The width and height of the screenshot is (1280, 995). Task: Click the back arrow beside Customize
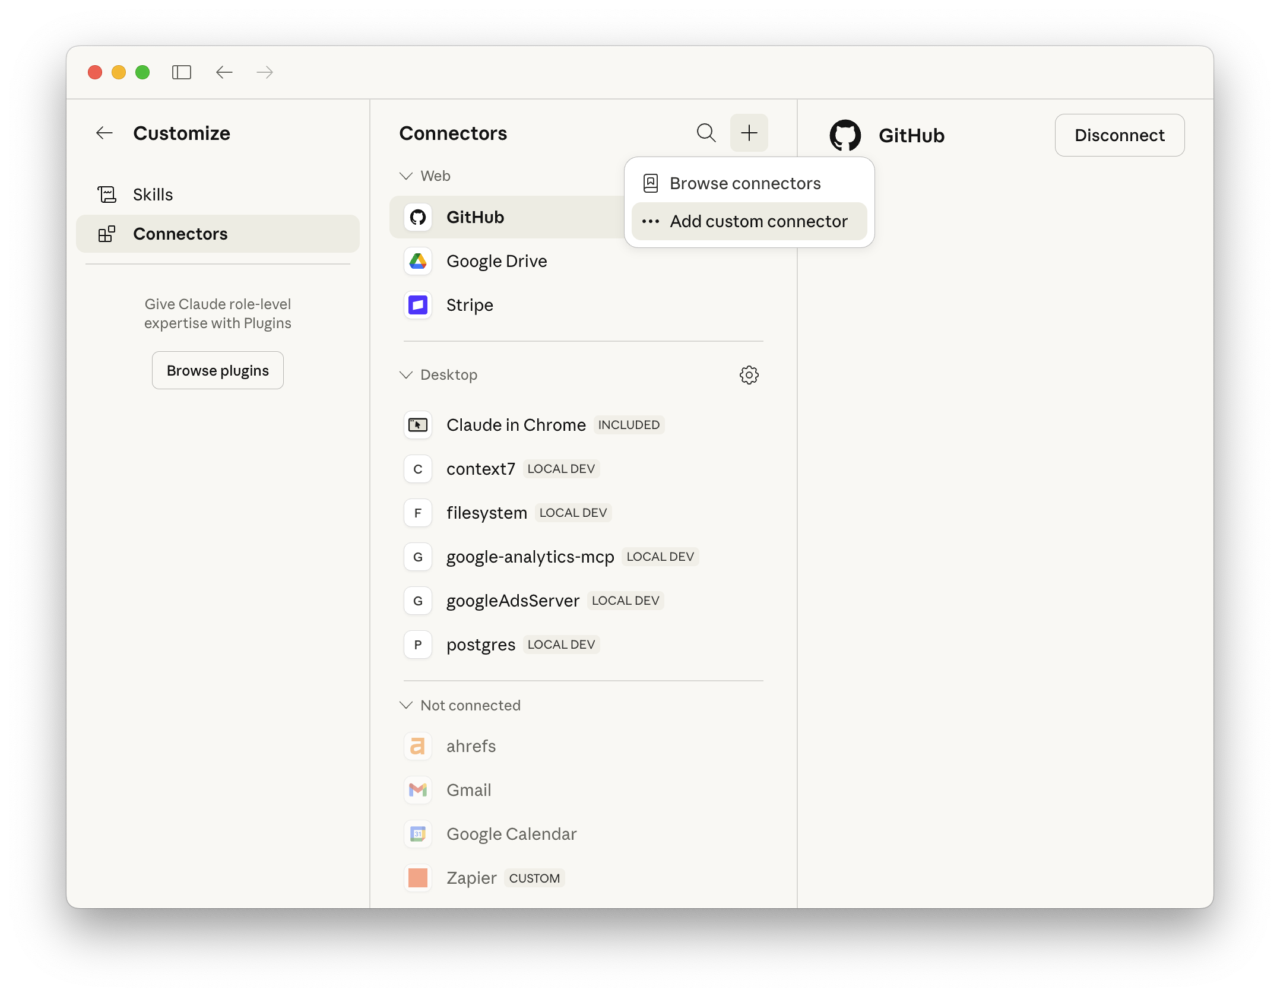[x=104, y=133]
